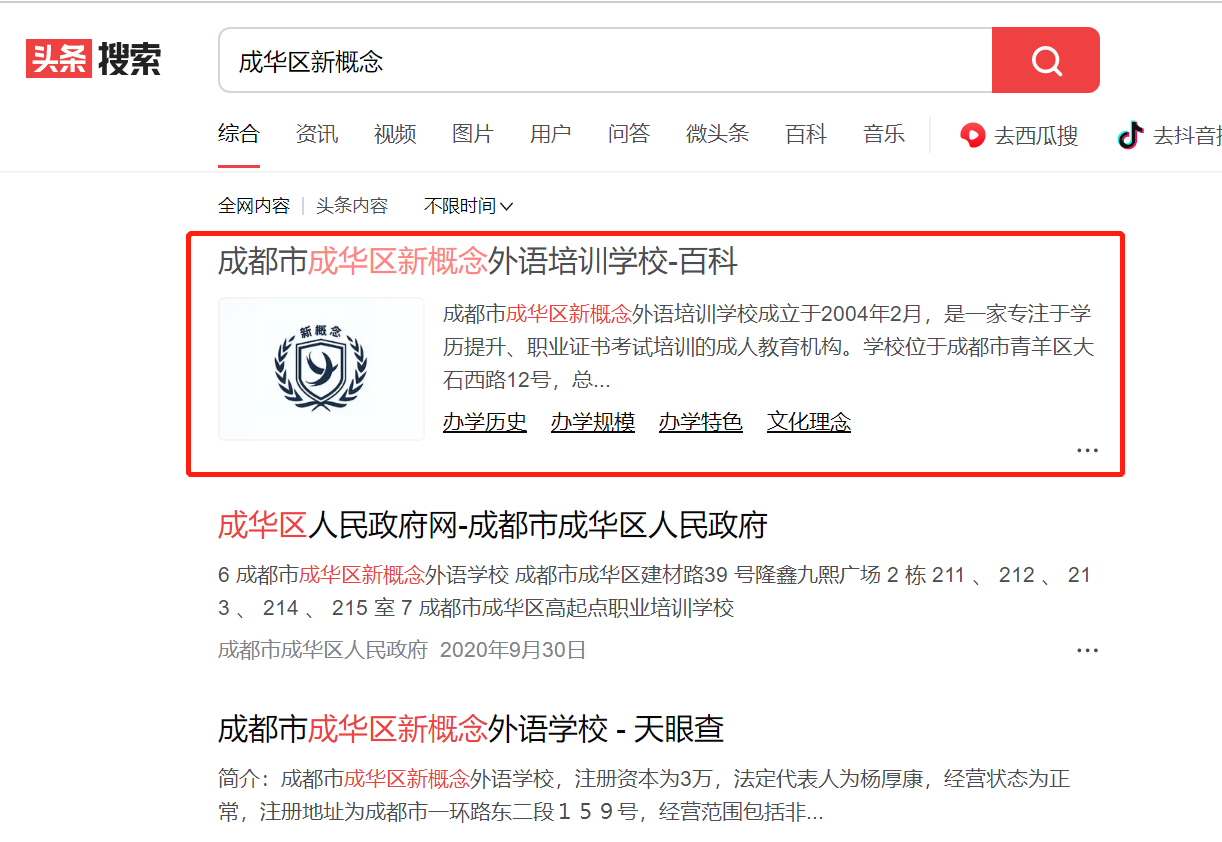
Task: Open the 办学特色 section link
Action: [x=701, y=422]
